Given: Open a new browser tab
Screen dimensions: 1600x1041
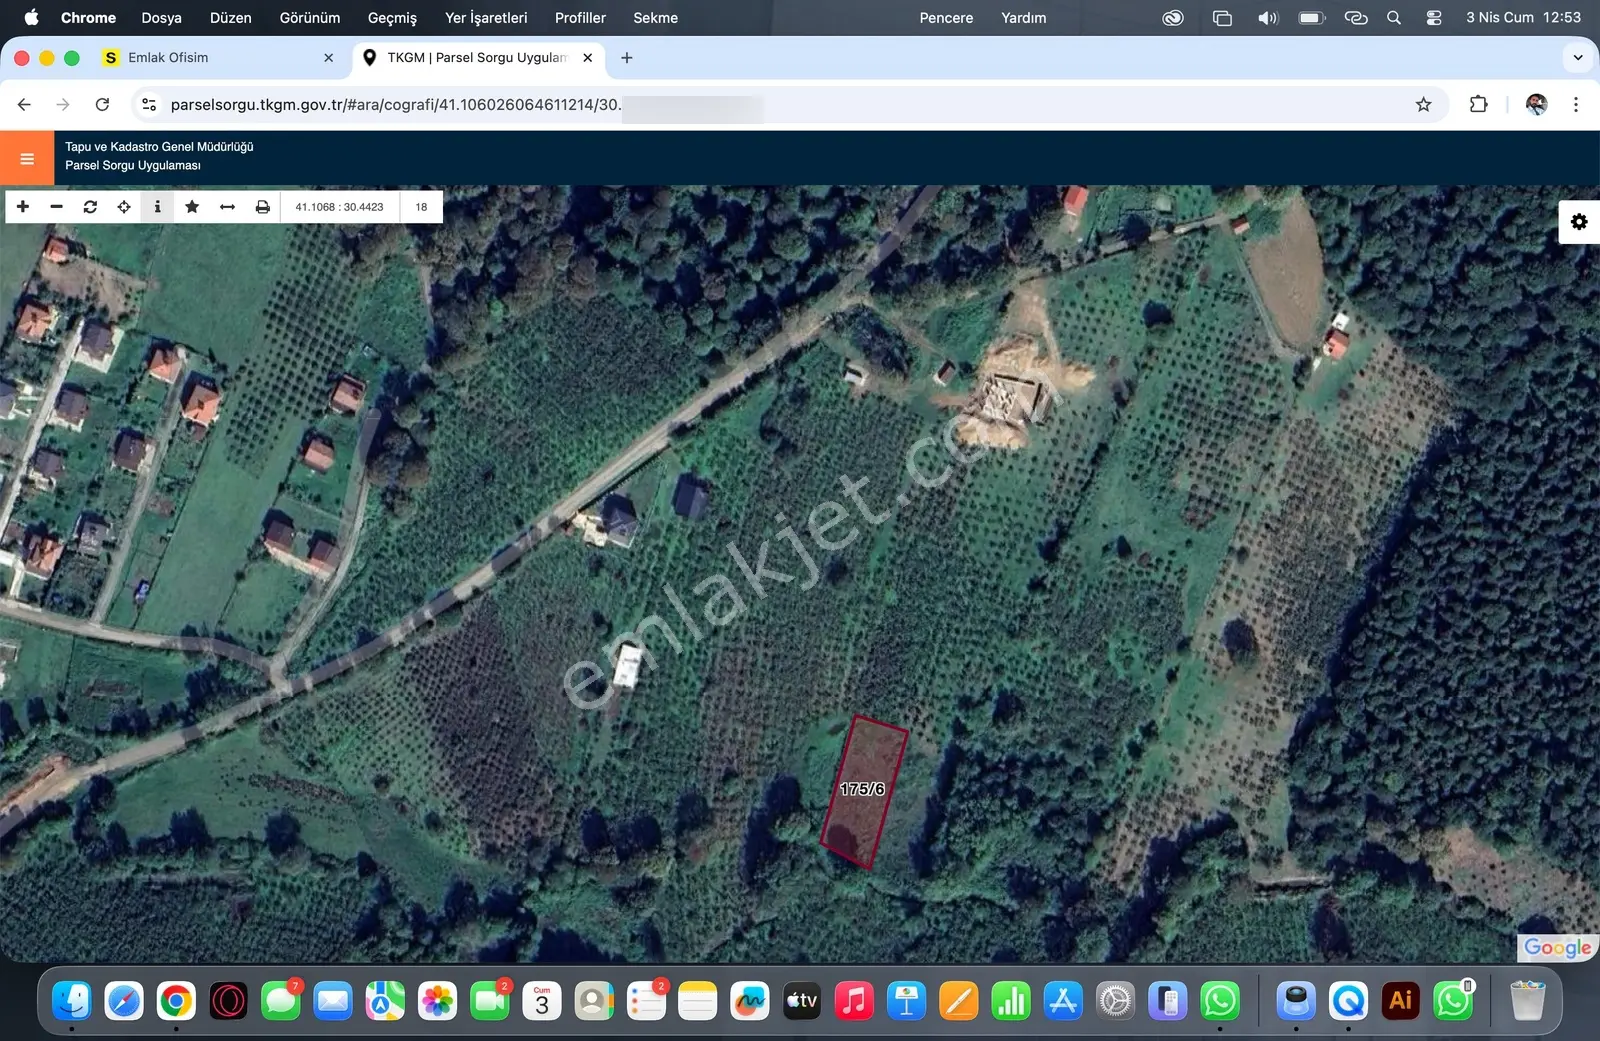Looking at the screenshot, I should 627,58.
